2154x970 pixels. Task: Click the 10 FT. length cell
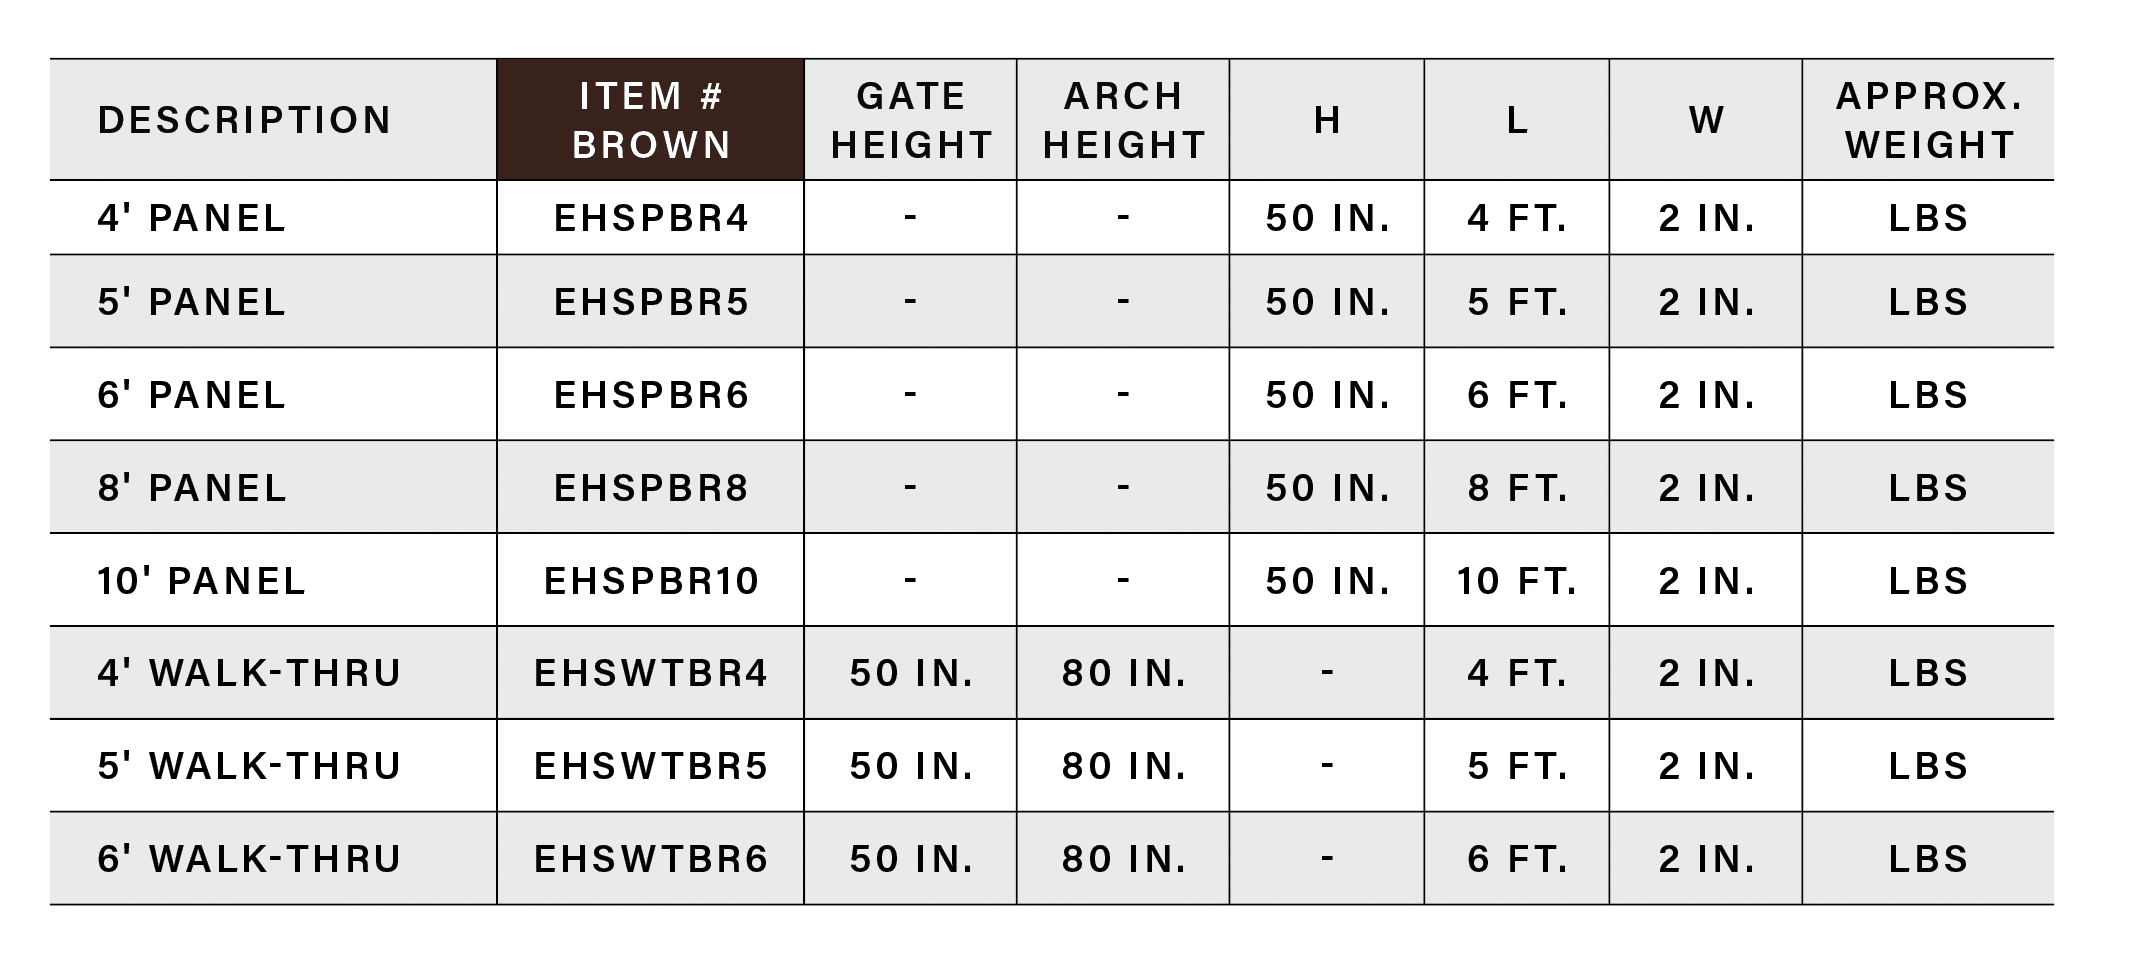(x=1517, y=581)
